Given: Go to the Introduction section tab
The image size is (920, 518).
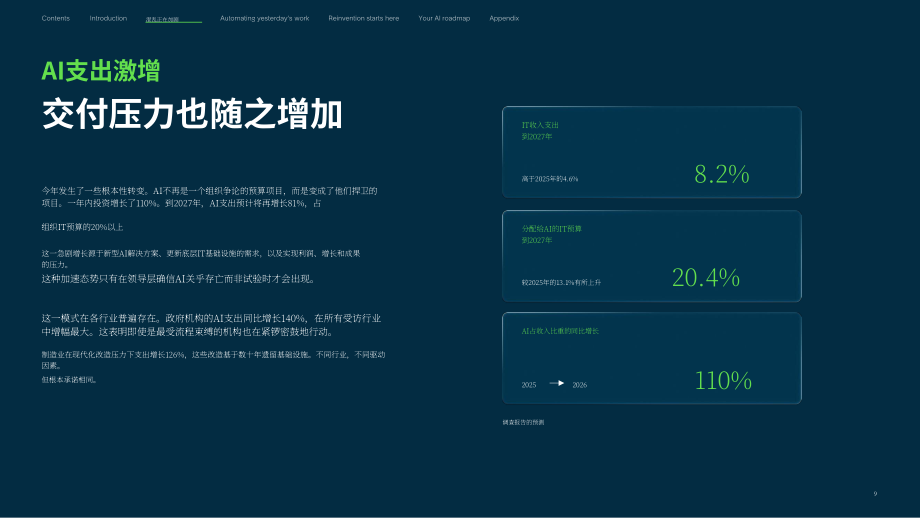Looking at the screenshot, I should [x=108, y=18].
